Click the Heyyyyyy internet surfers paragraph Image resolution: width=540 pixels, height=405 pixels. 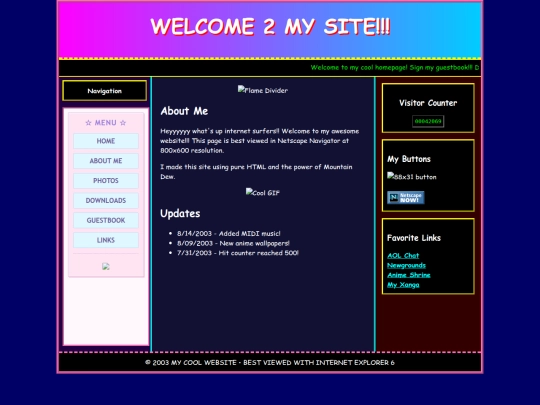[x=260, y=141]
